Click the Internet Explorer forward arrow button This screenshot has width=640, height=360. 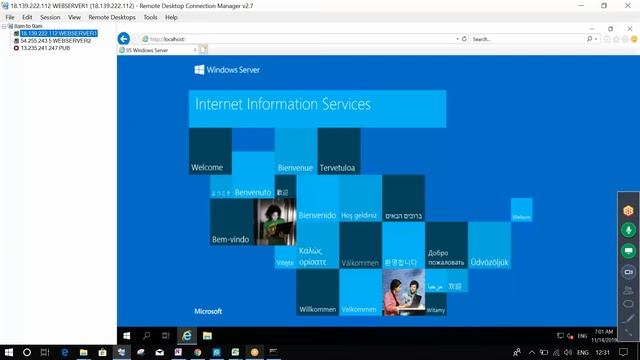[x=136, y=39]
